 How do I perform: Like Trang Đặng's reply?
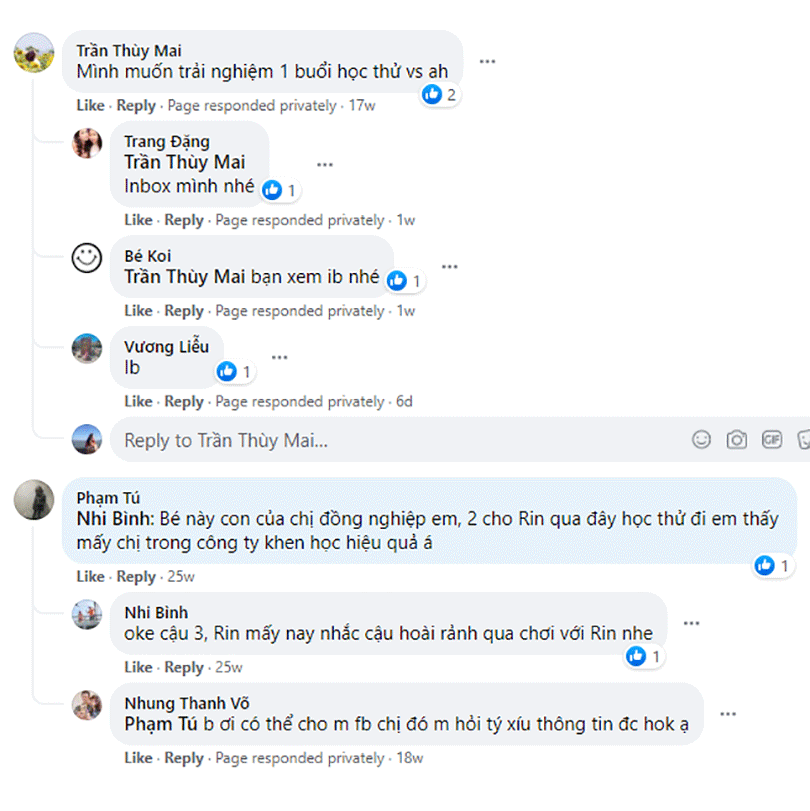pyautogui.click(x=138, y=220)
